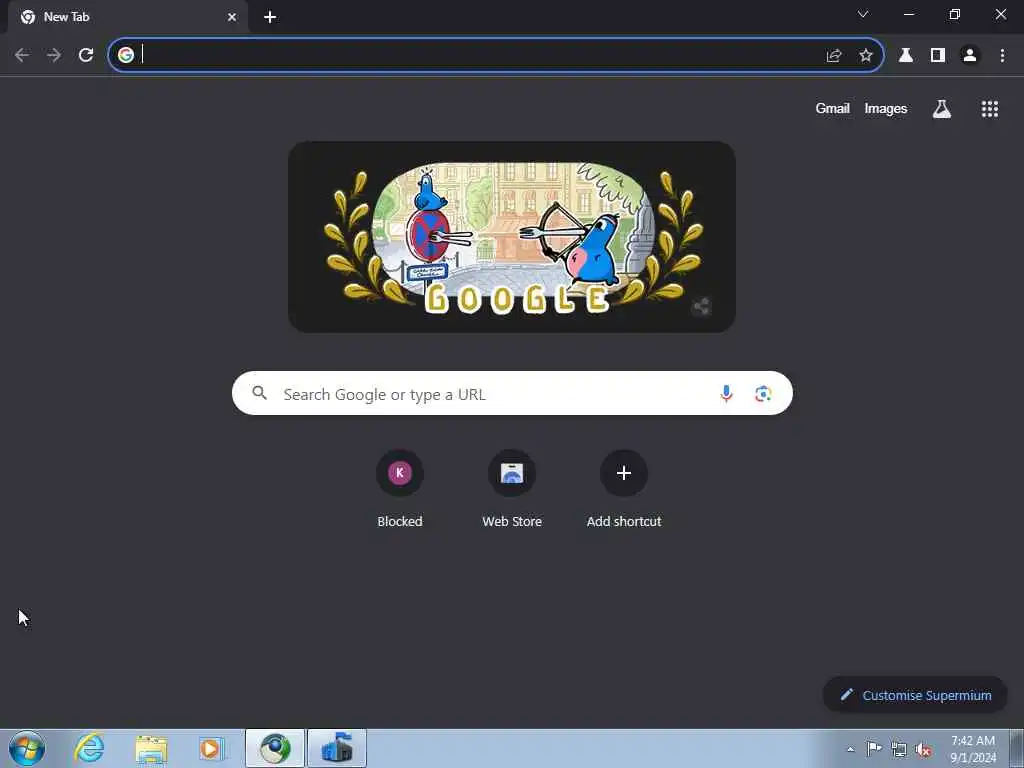Image resolution: width=1024 pixels, height=768 pixels.
Task: Launch Internet Explorer from taskbar
Action: (89, 748)
